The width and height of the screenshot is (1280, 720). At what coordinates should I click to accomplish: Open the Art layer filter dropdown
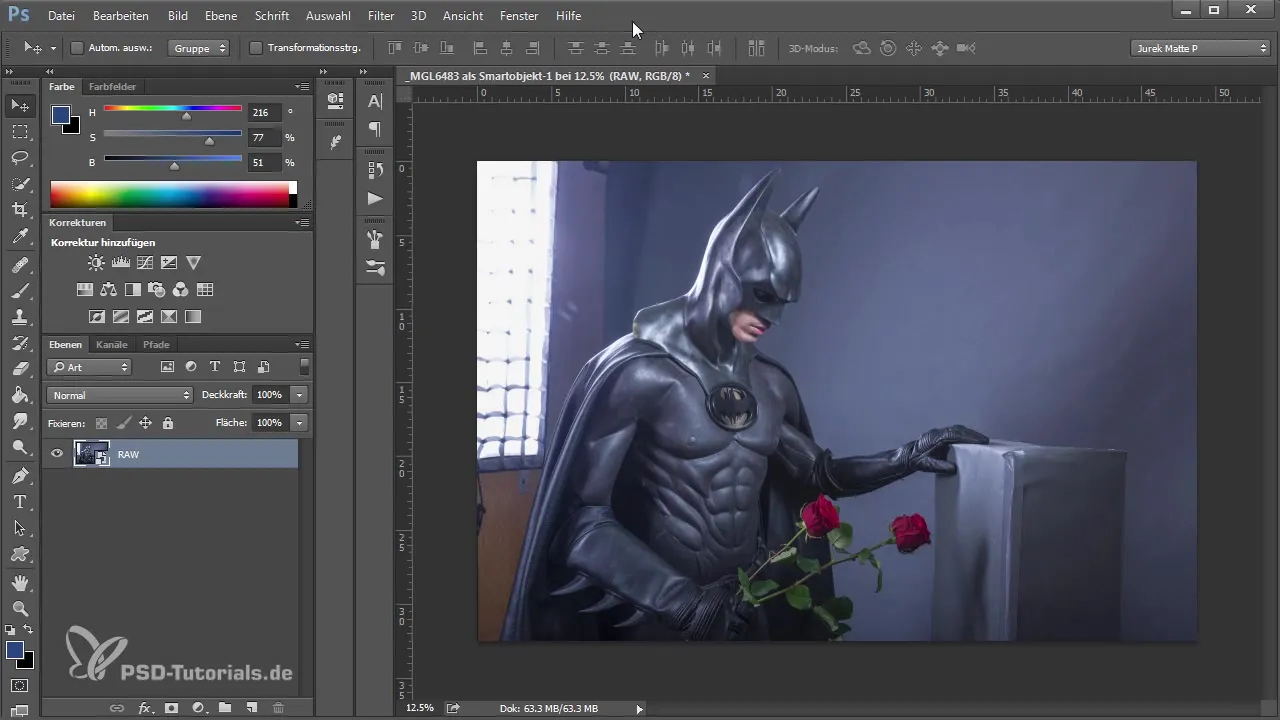click(90, 367)
